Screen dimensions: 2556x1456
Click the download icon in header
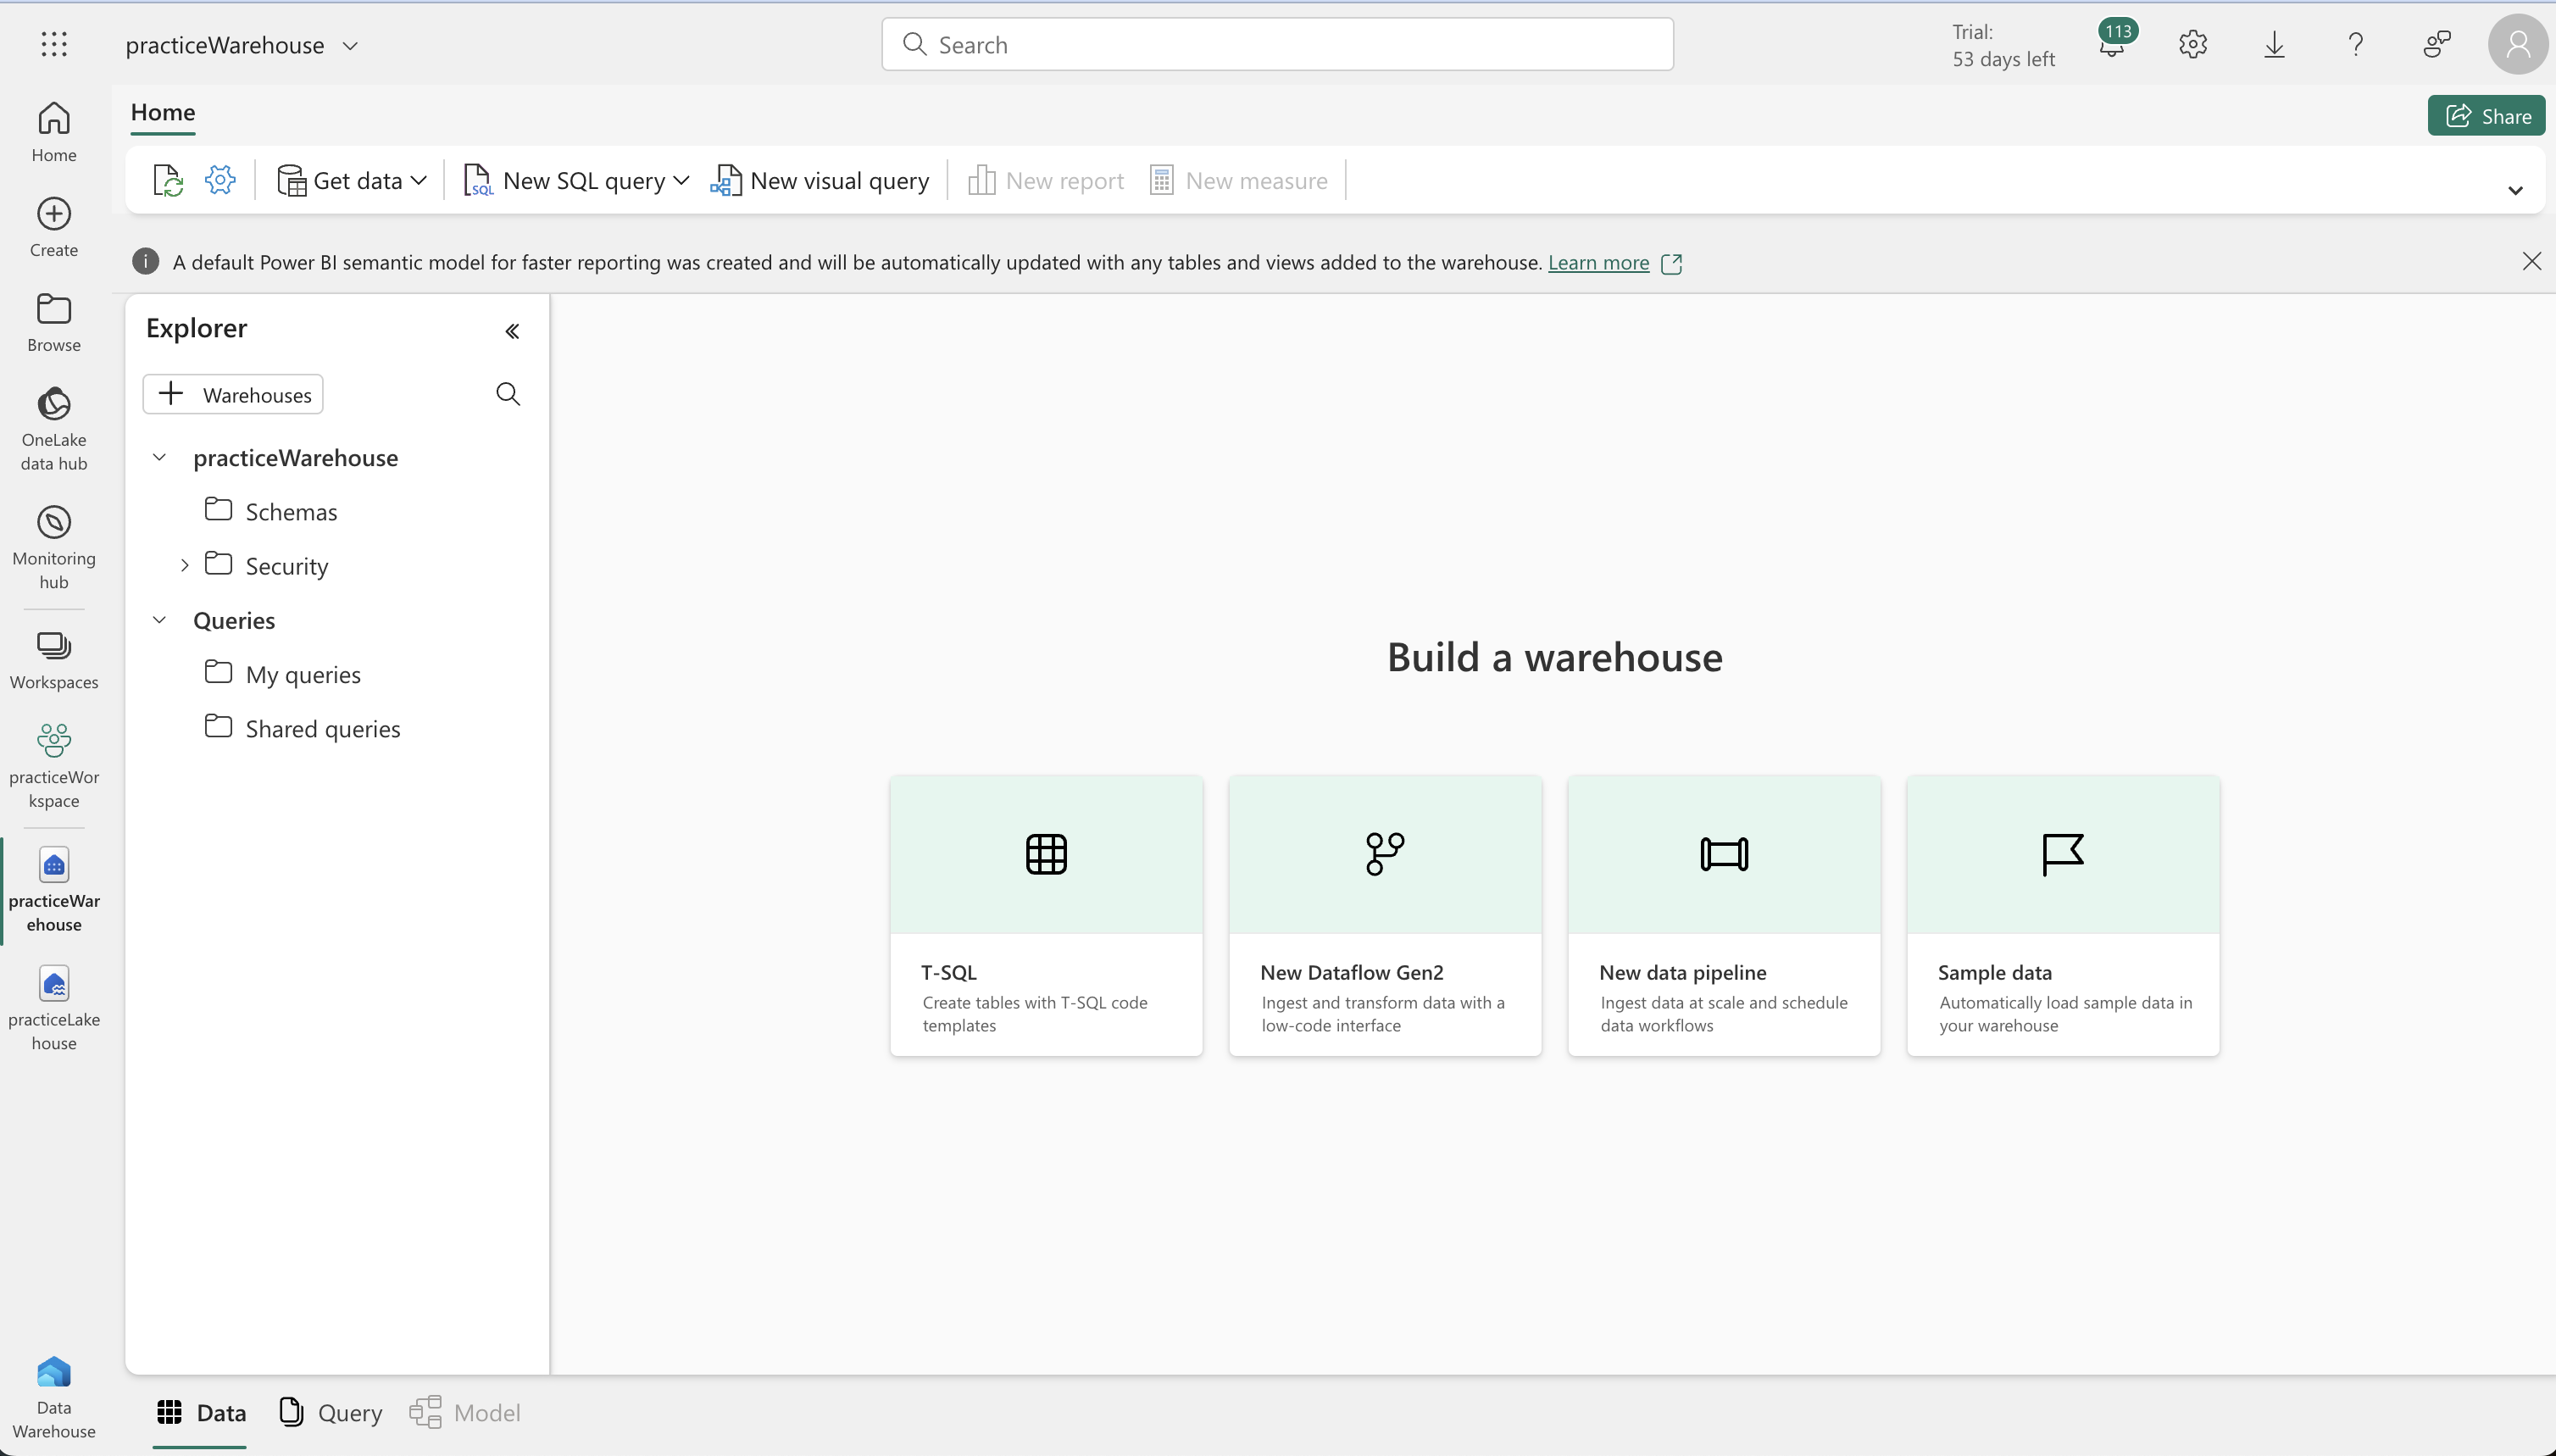(2274, 44)
